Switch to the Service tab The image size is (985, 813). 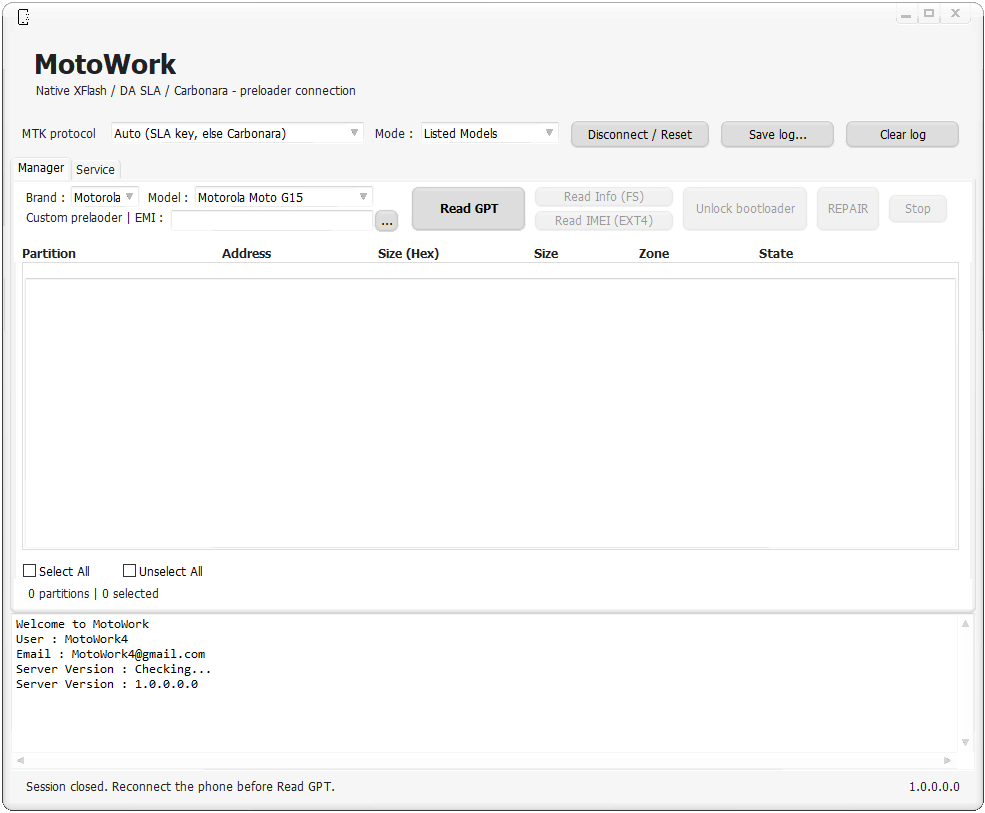tap(95, 170)
